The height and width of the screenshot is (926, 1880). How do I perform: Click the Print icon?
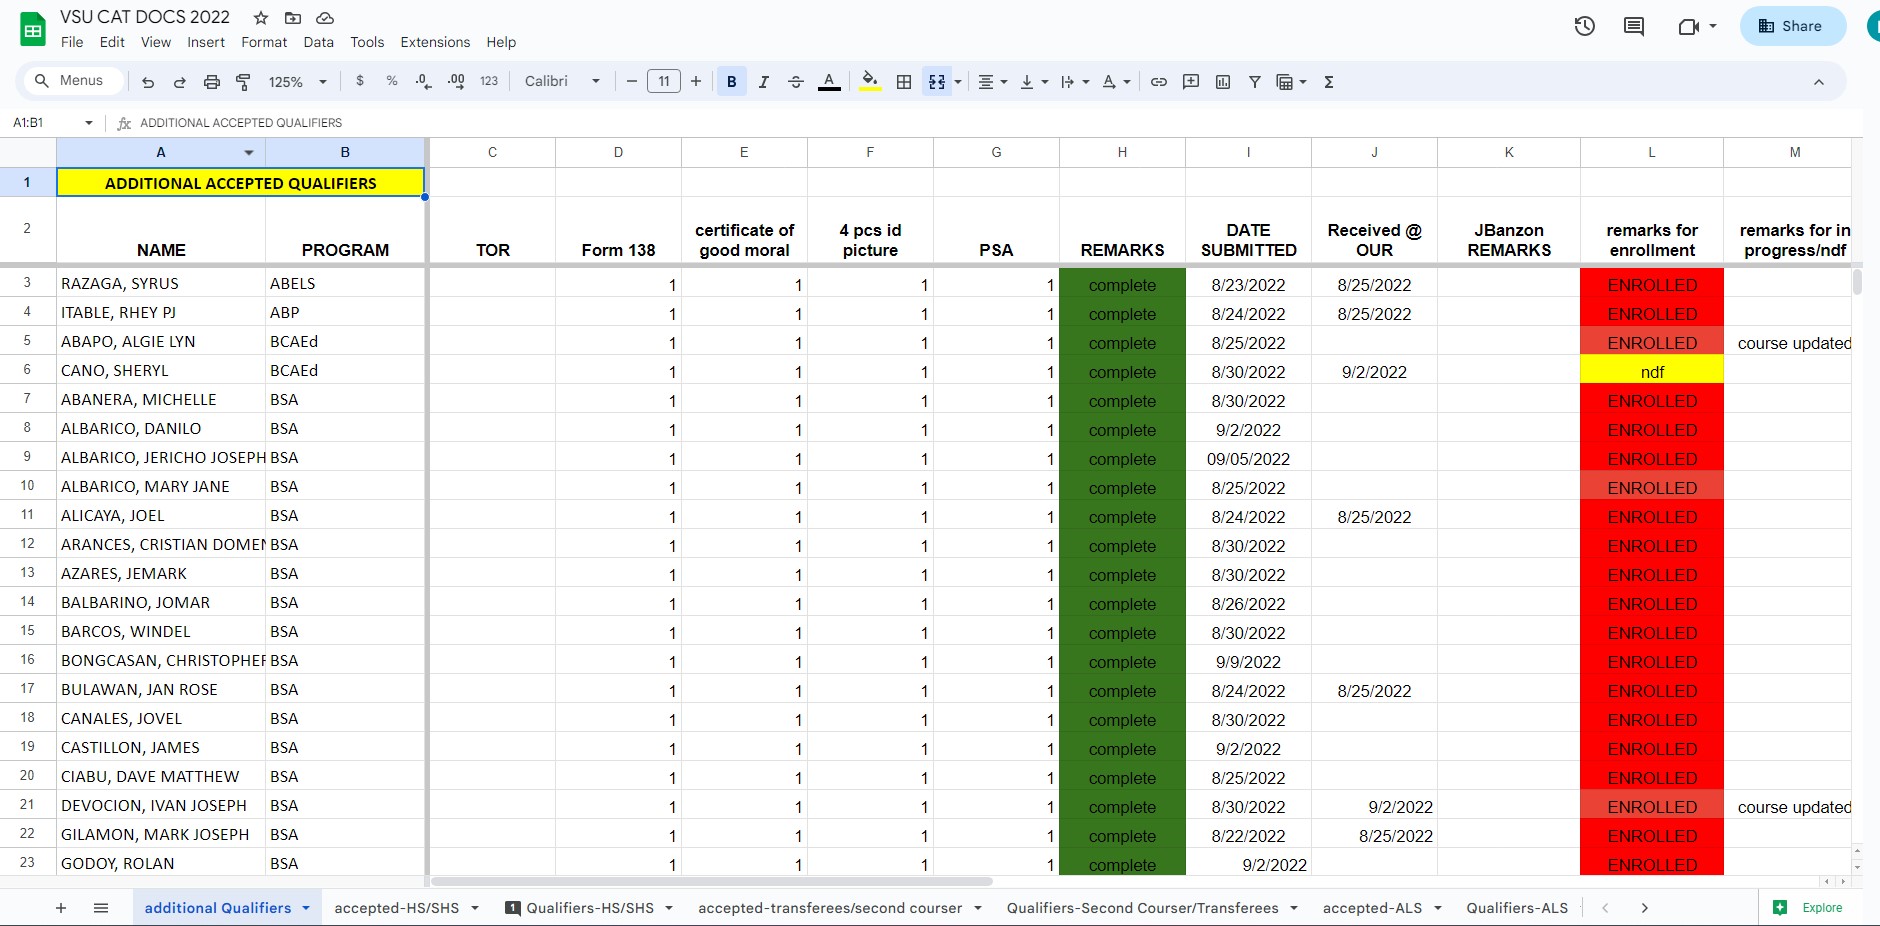(x=211, y=82)
